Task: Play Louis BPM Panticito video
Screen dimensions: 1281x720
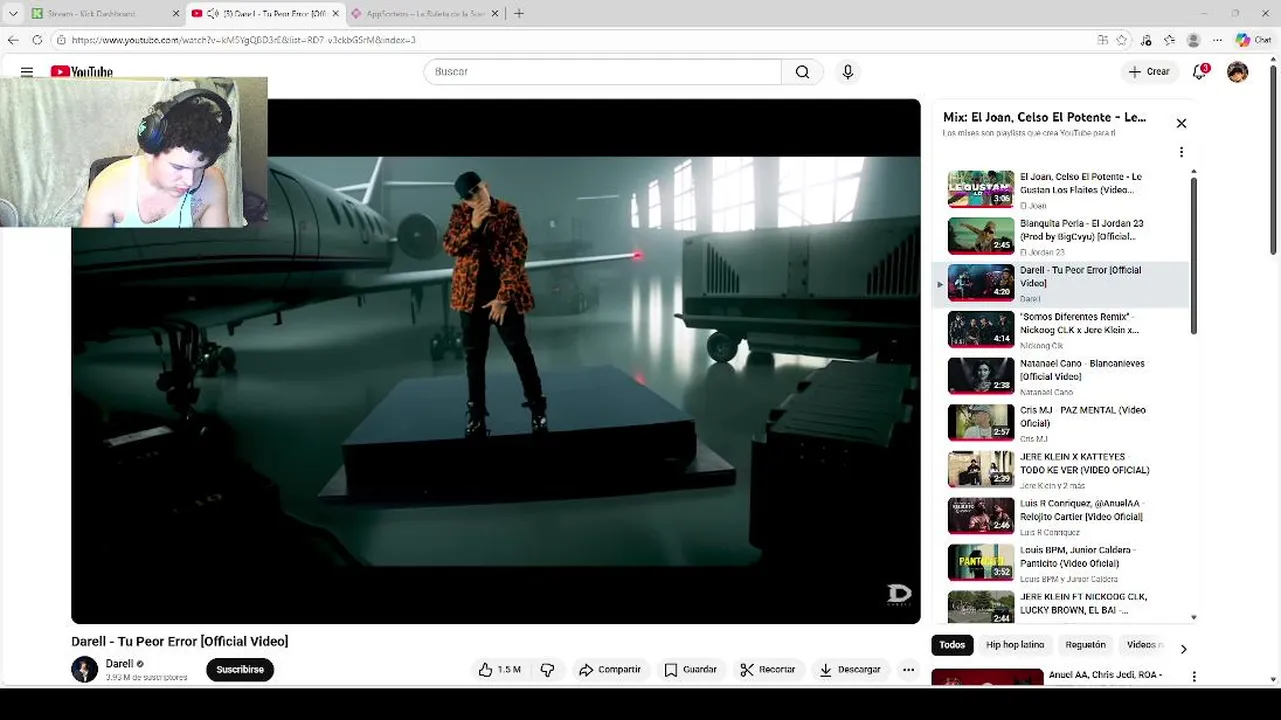Action: click(x=1062, y=564)
